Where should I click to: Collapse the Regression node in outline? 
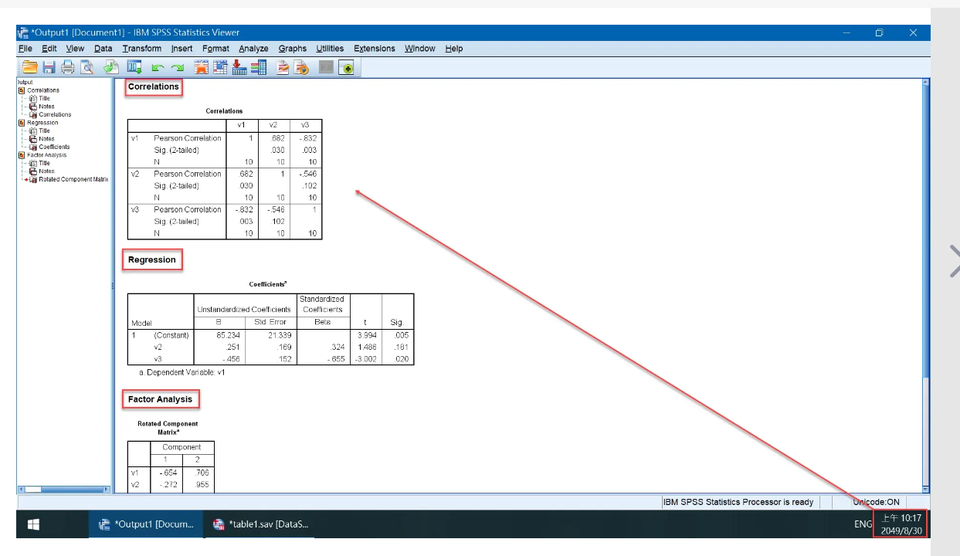click(x=21, y=123)
